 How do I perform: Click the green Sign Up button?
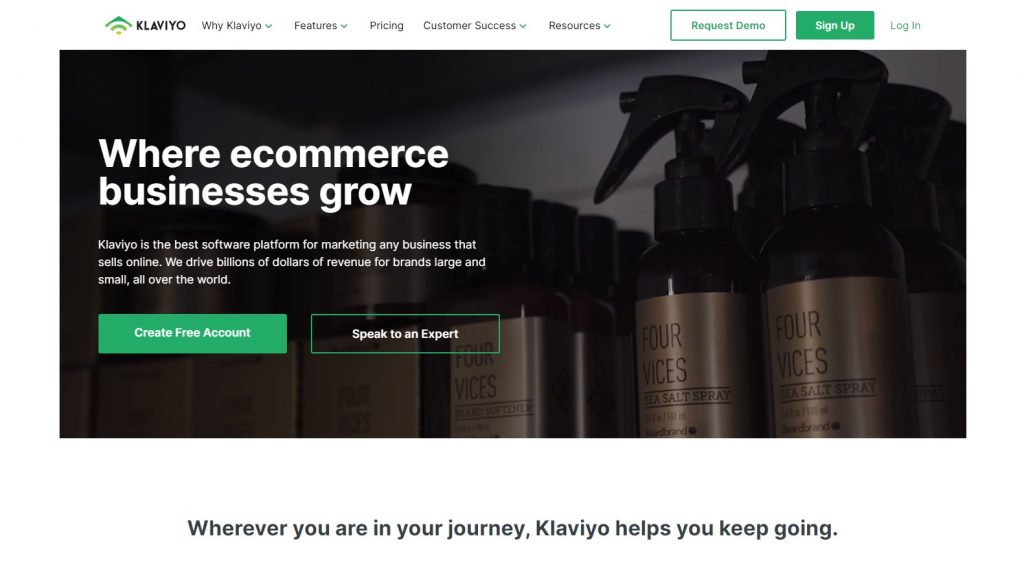click(x=835, y=25)
